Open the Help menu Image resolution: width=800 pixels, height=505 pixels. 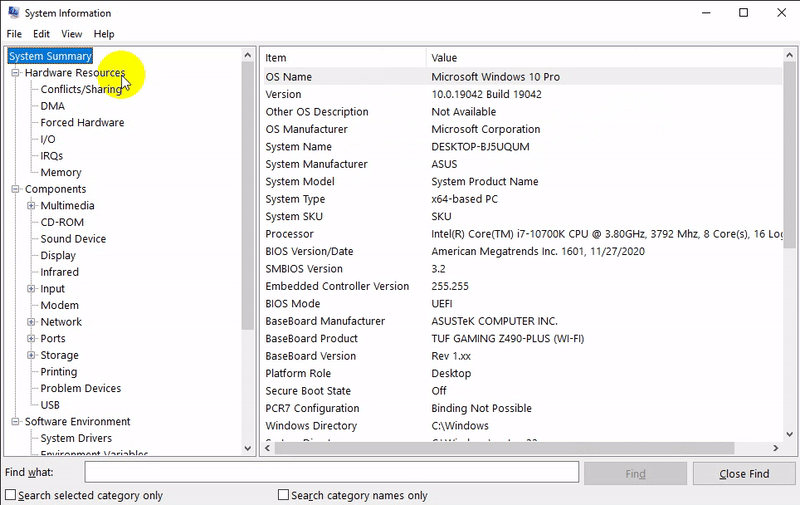(x=104, y=34)
